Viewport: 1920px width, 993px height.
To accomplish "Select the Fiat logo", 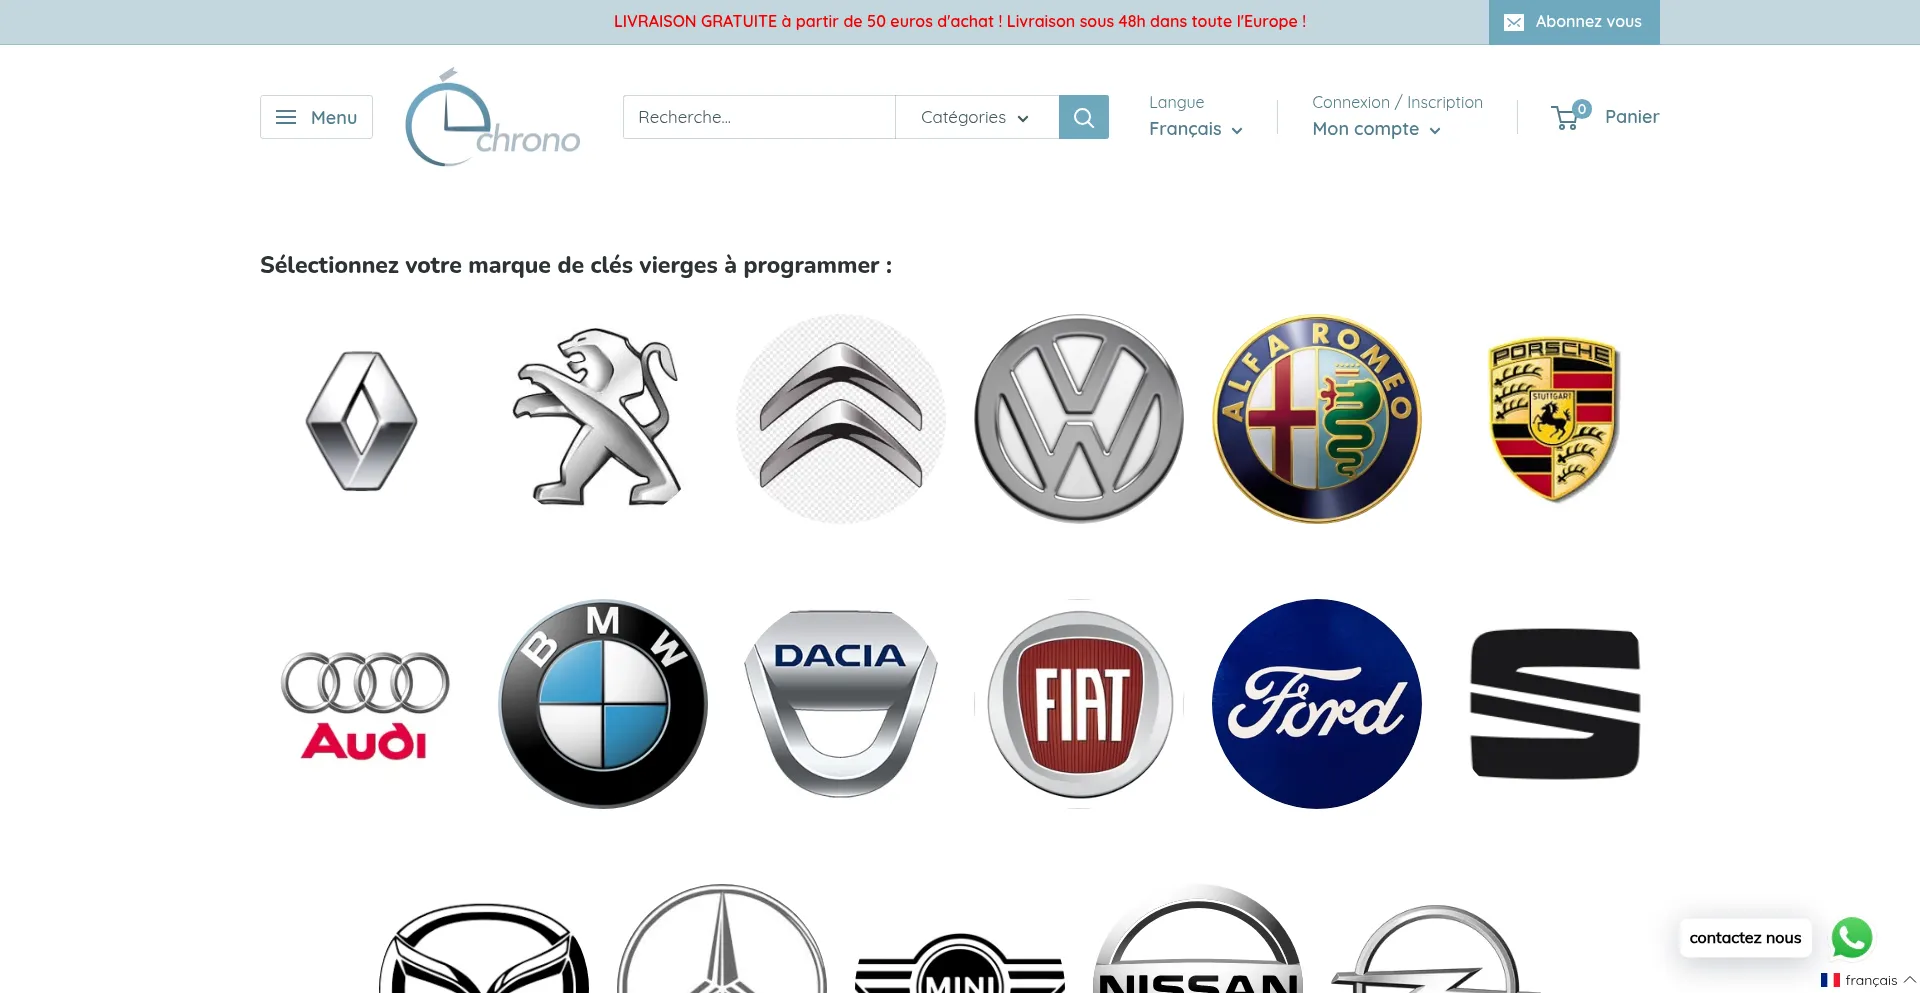I will pos(1079,704).
